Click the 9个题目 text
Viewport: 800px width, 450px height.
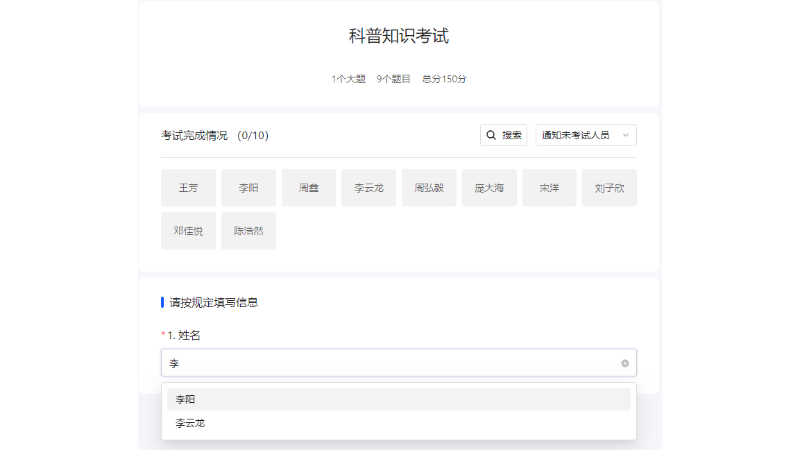393,79
